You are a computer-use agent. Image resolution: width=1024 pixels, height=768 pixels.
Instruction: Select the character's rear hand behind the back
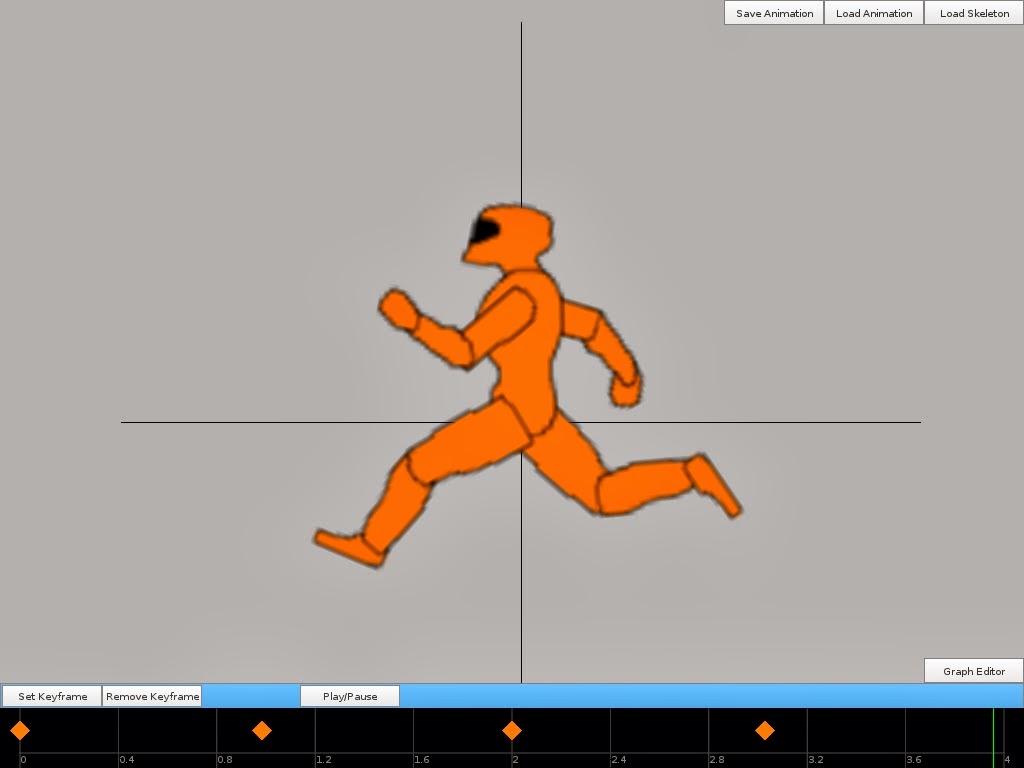[626, 390]
